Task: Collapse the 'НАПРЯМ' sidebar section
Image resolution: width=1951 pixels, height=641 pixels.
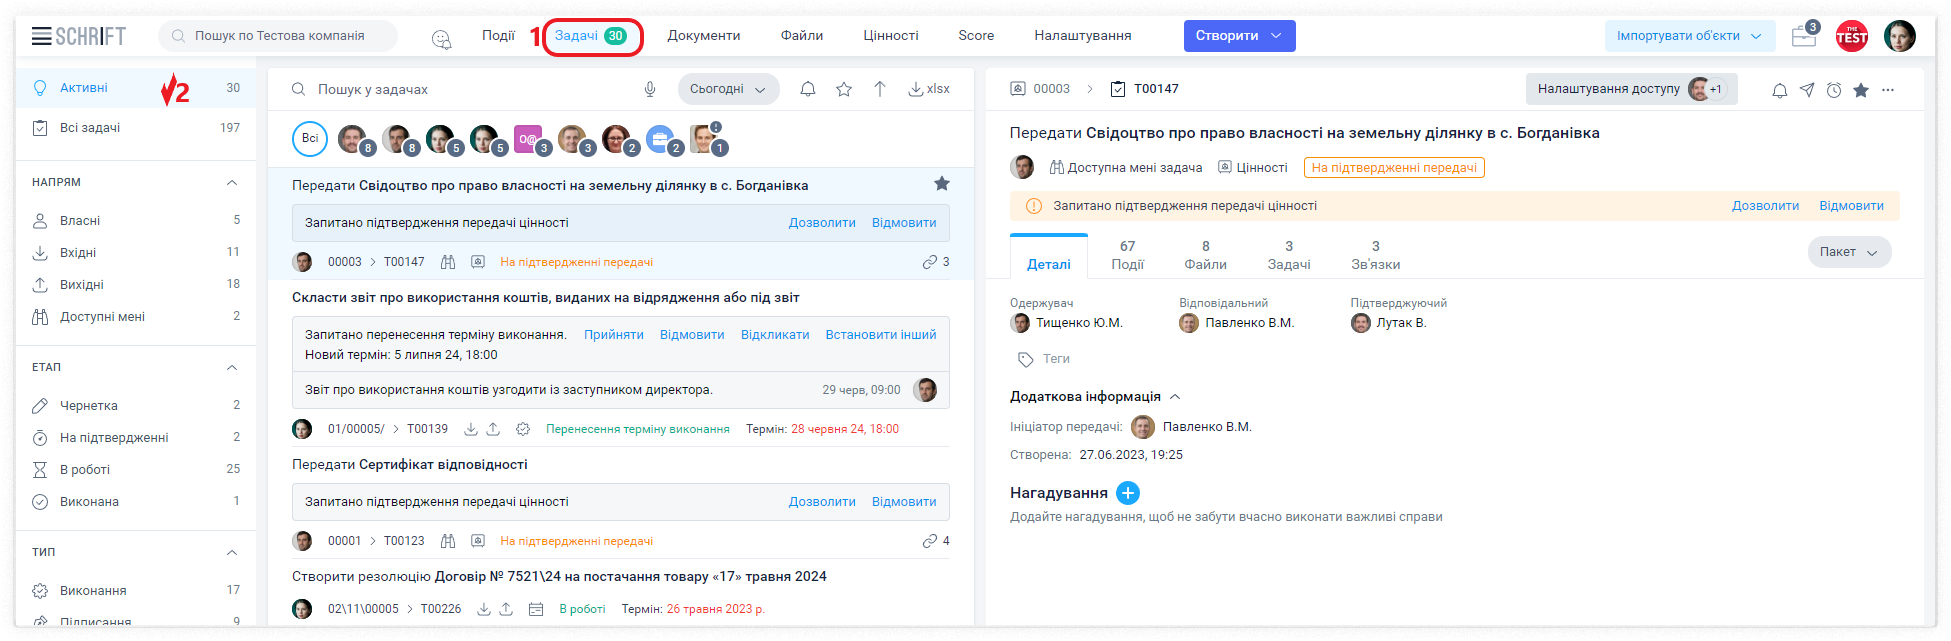Action: tap(232, 183)
